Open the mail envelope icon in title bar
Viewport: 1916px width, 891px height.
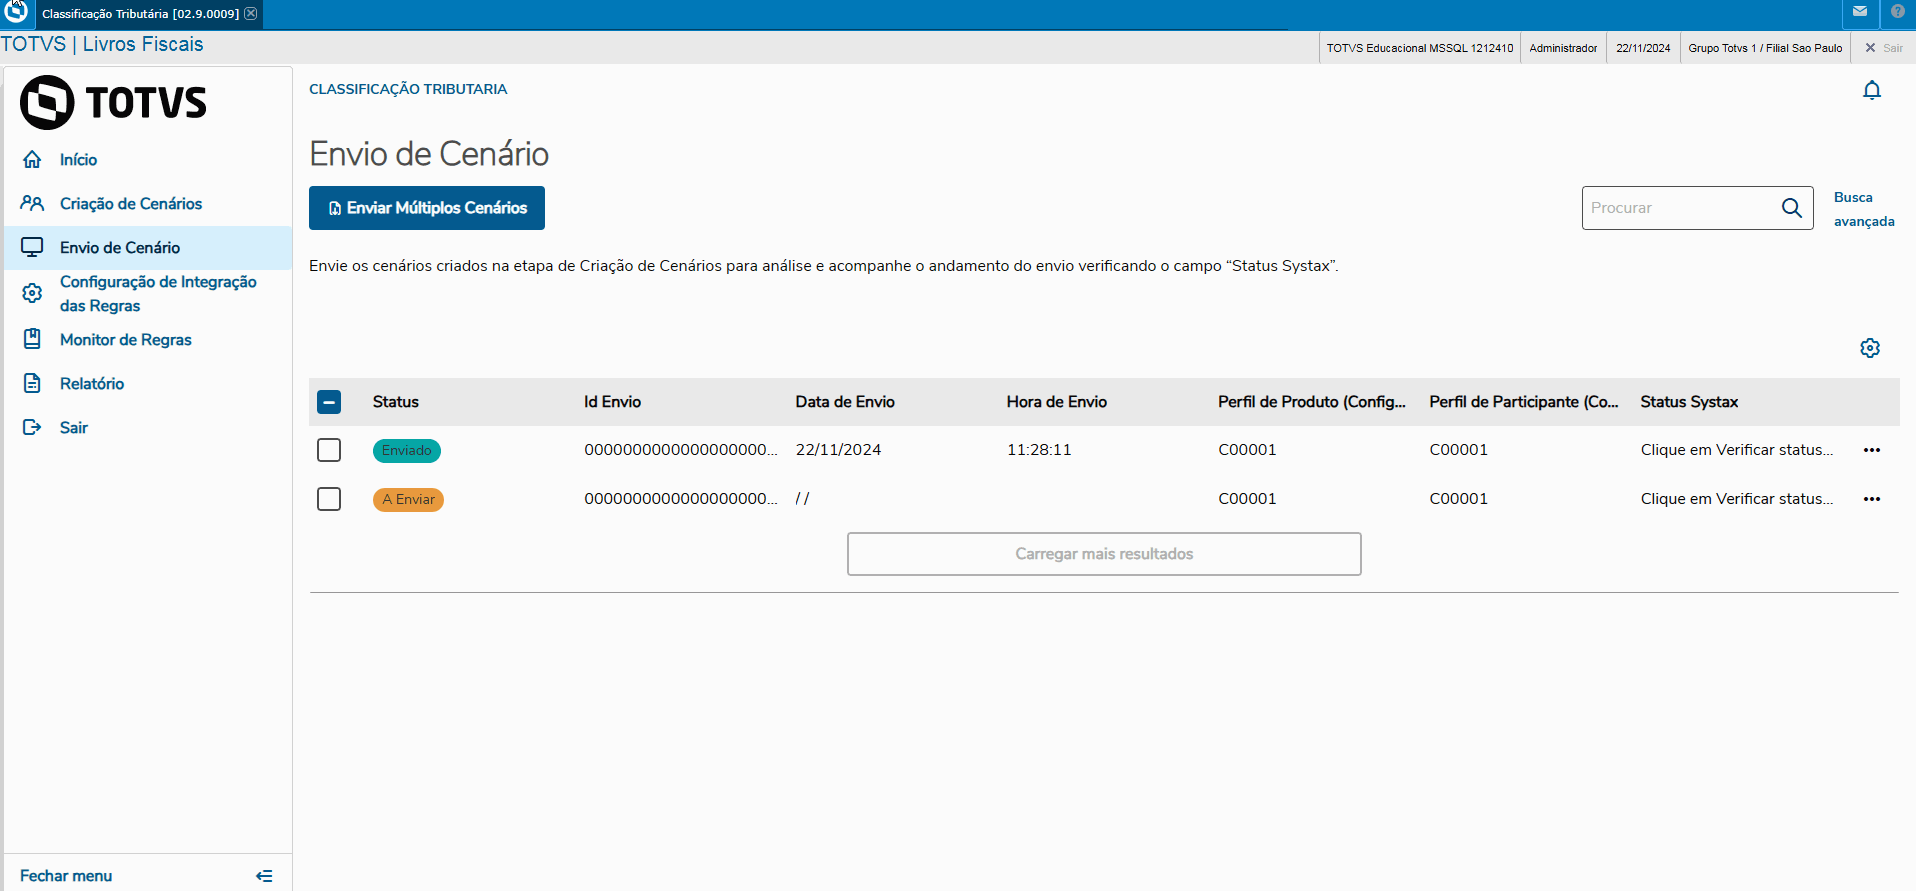pyautogui.click(x=1860, y=12)
